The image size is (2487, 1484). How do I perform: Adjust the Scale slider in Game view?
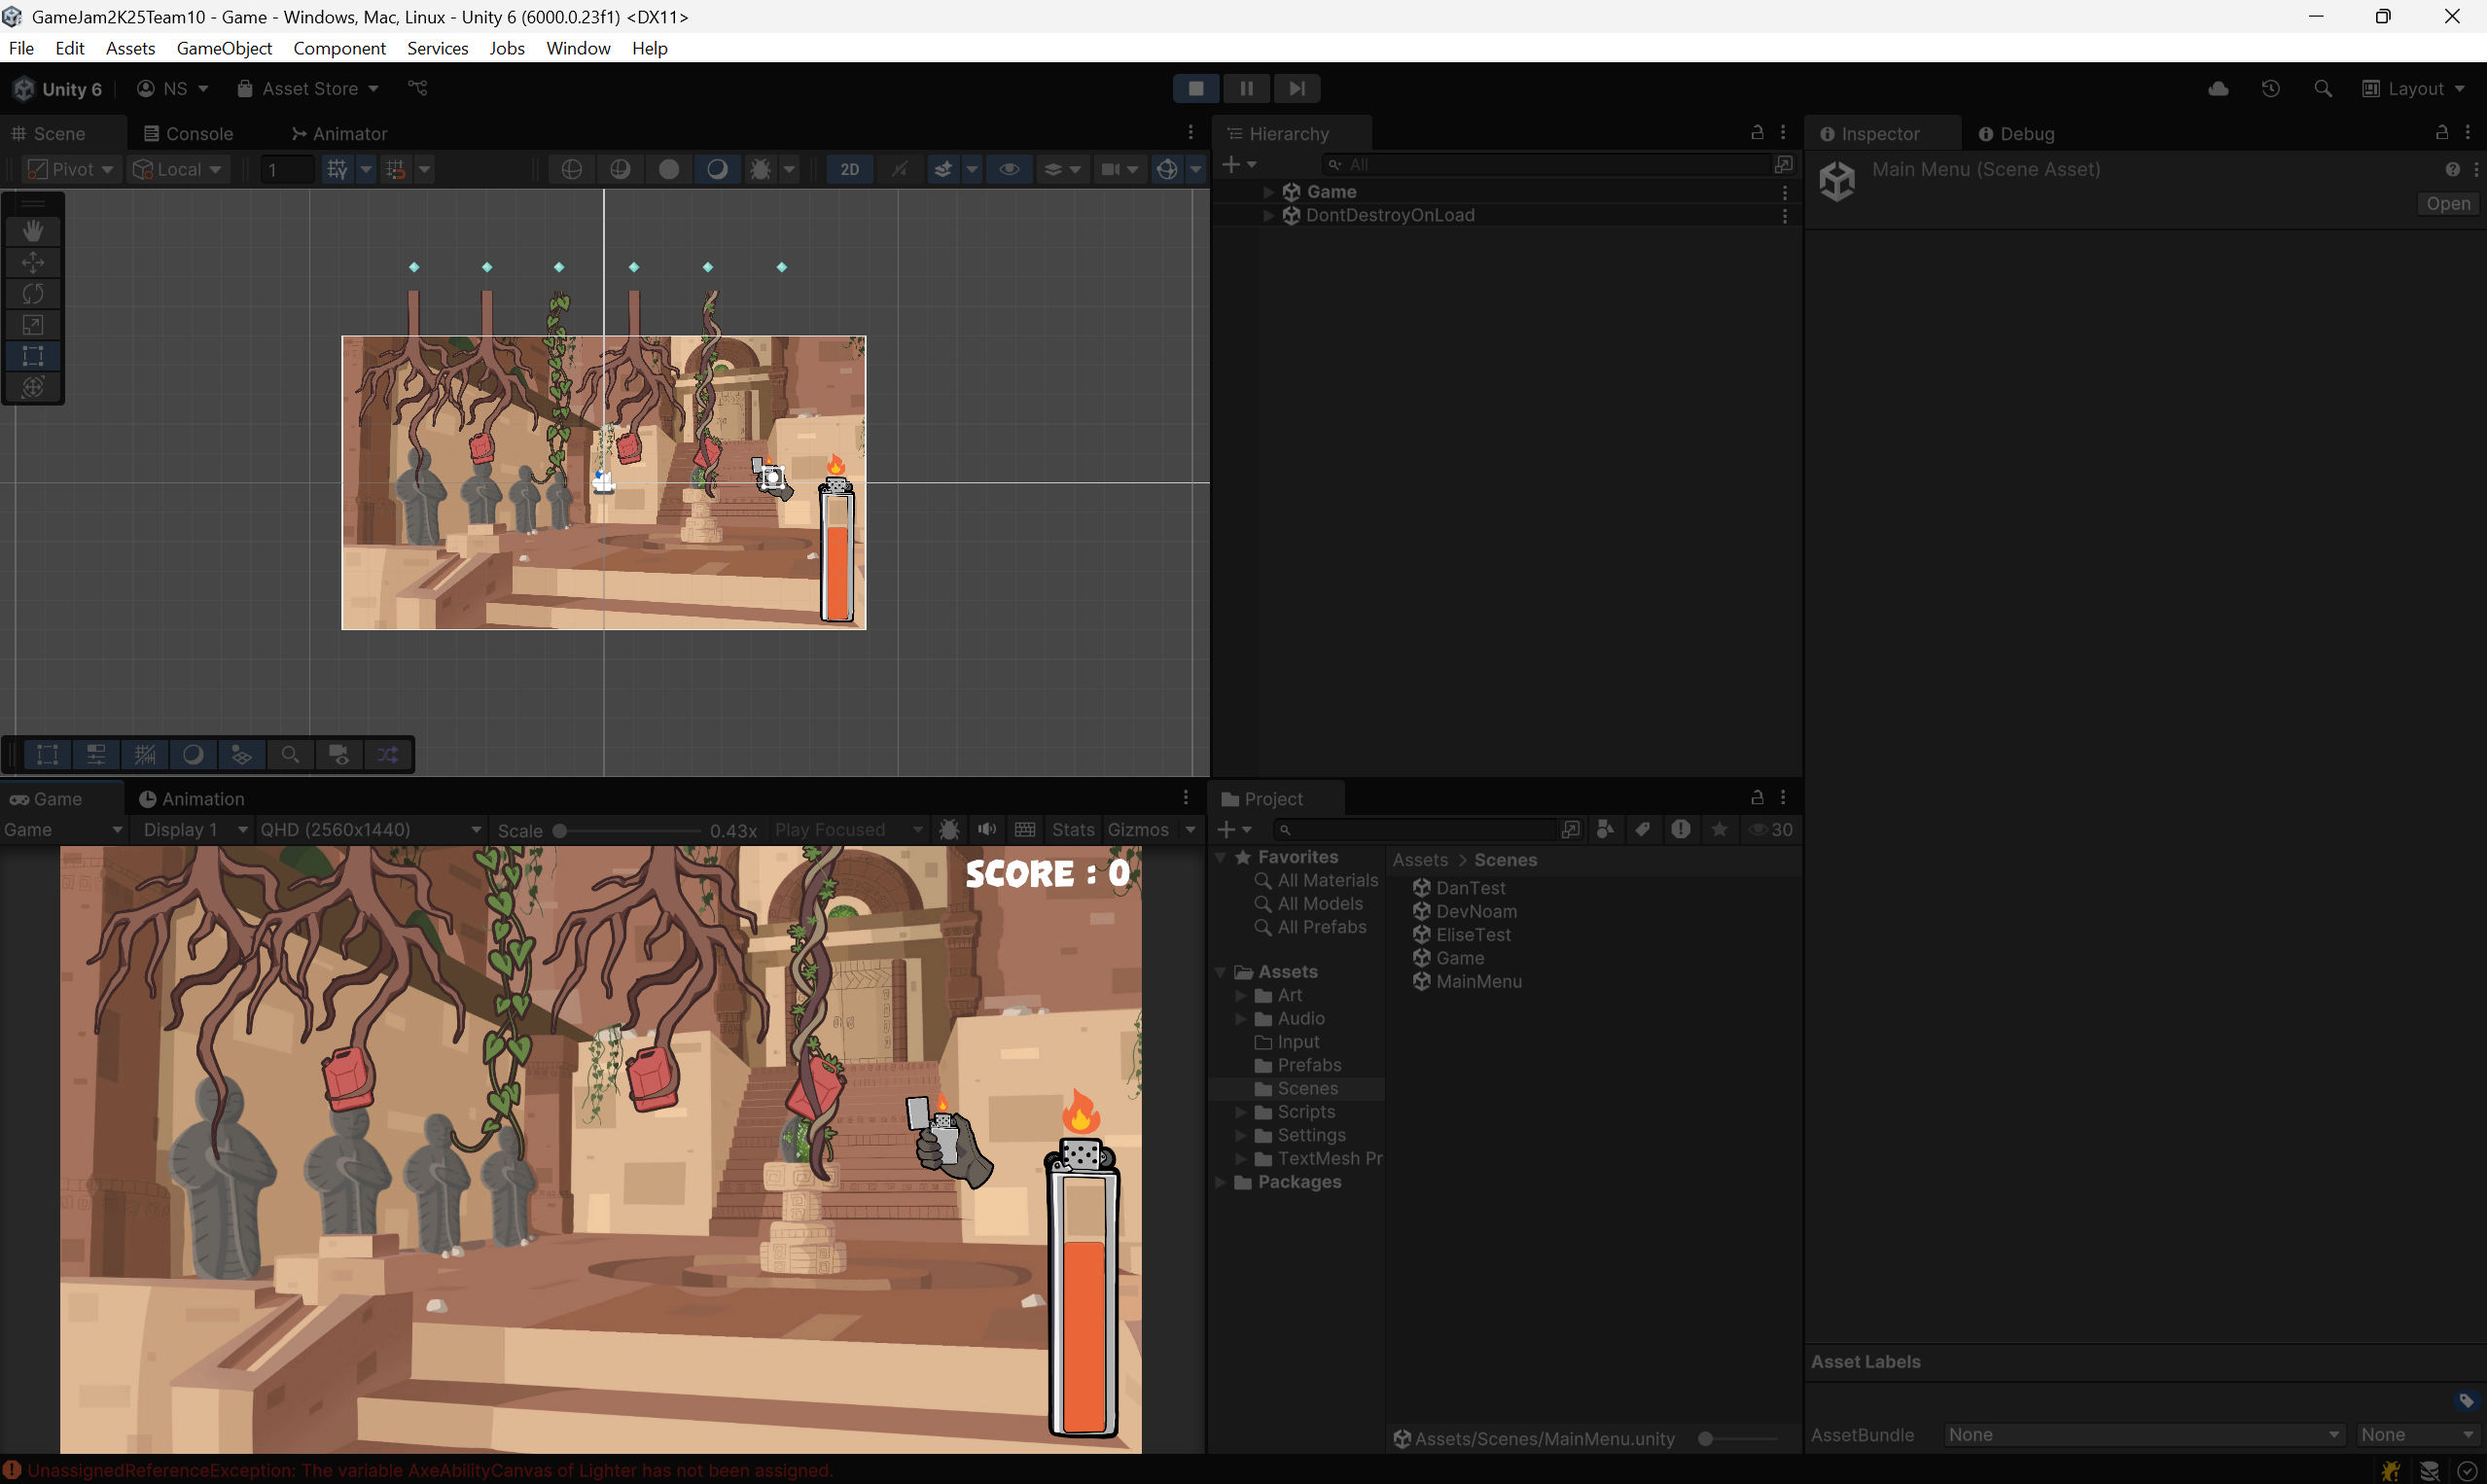(560, 830)
